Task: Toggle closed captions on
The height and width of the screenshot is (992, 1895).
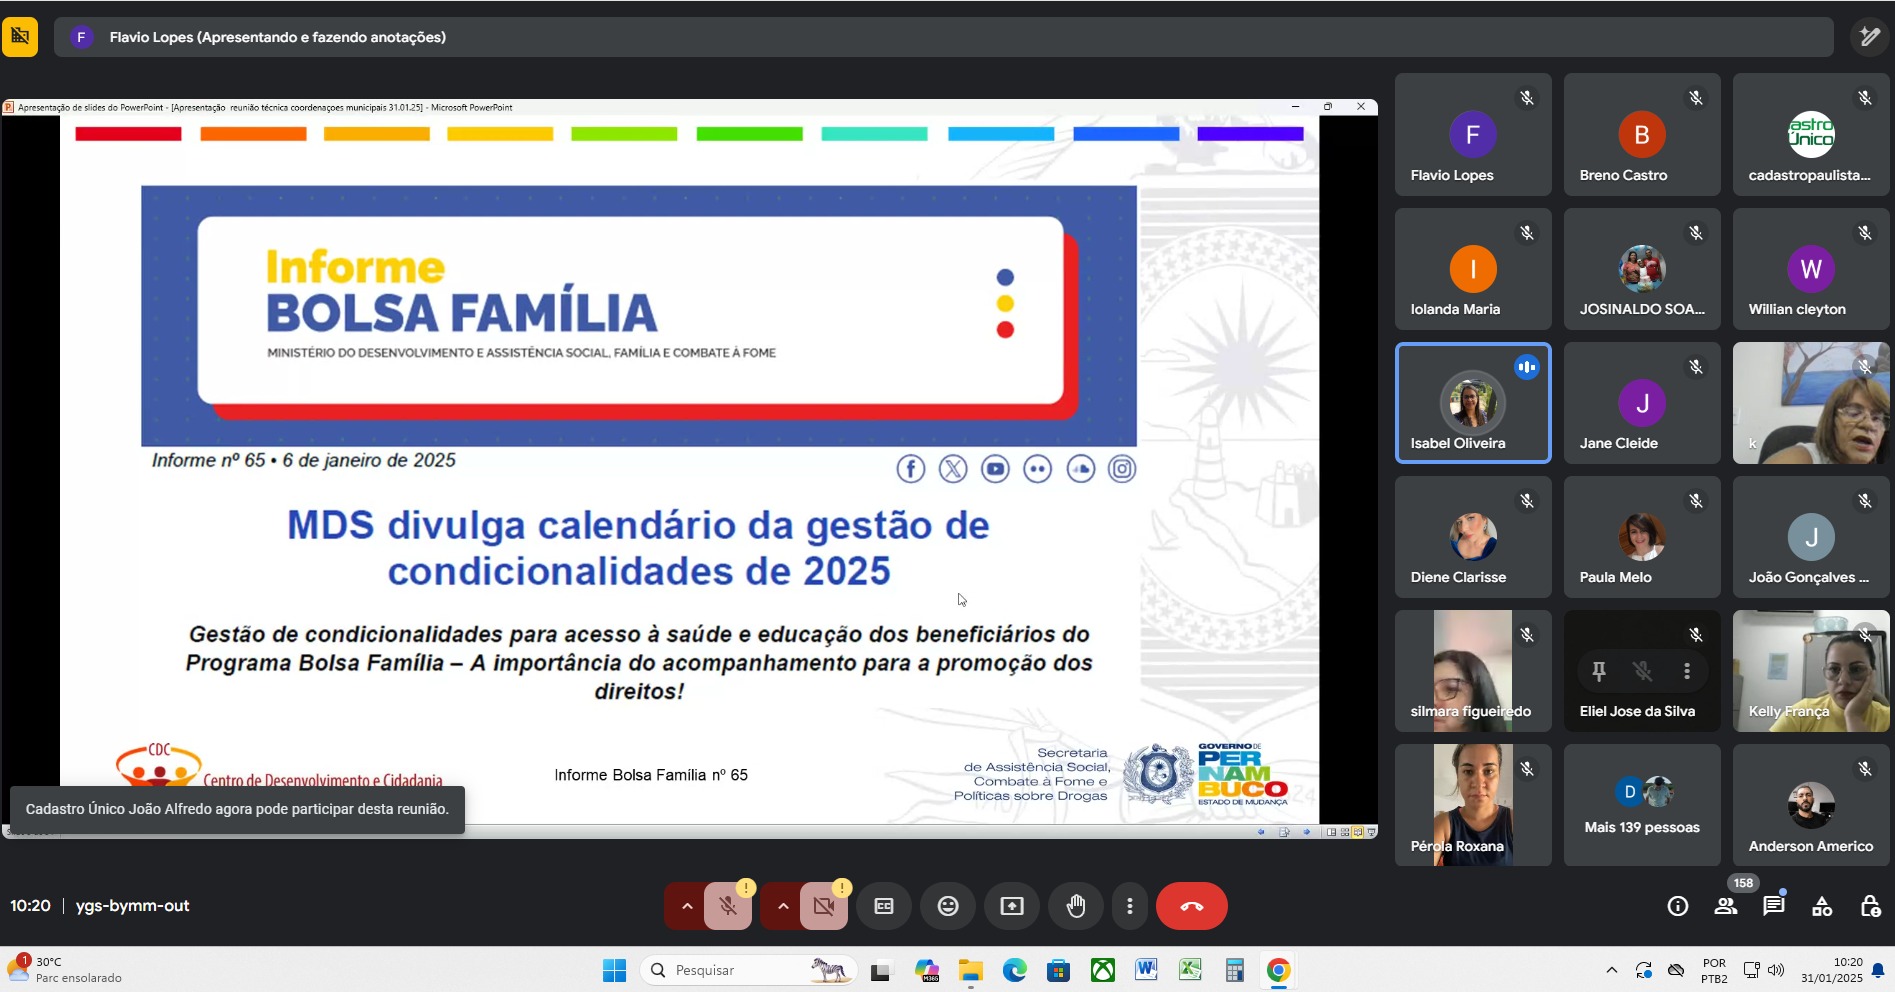Action: 884,906
